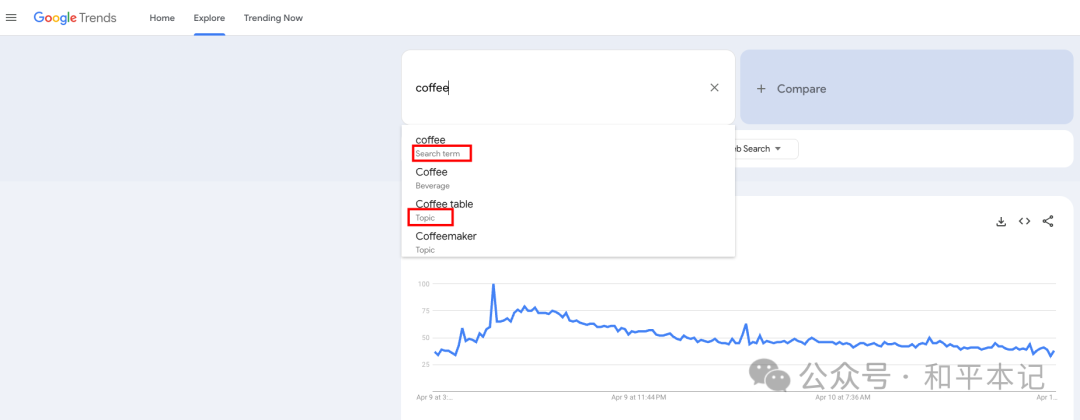Click the 100 value on the chart axis
Viewport: 1080px width, 420px height.
pyautogui.click(x=424, y=284)
